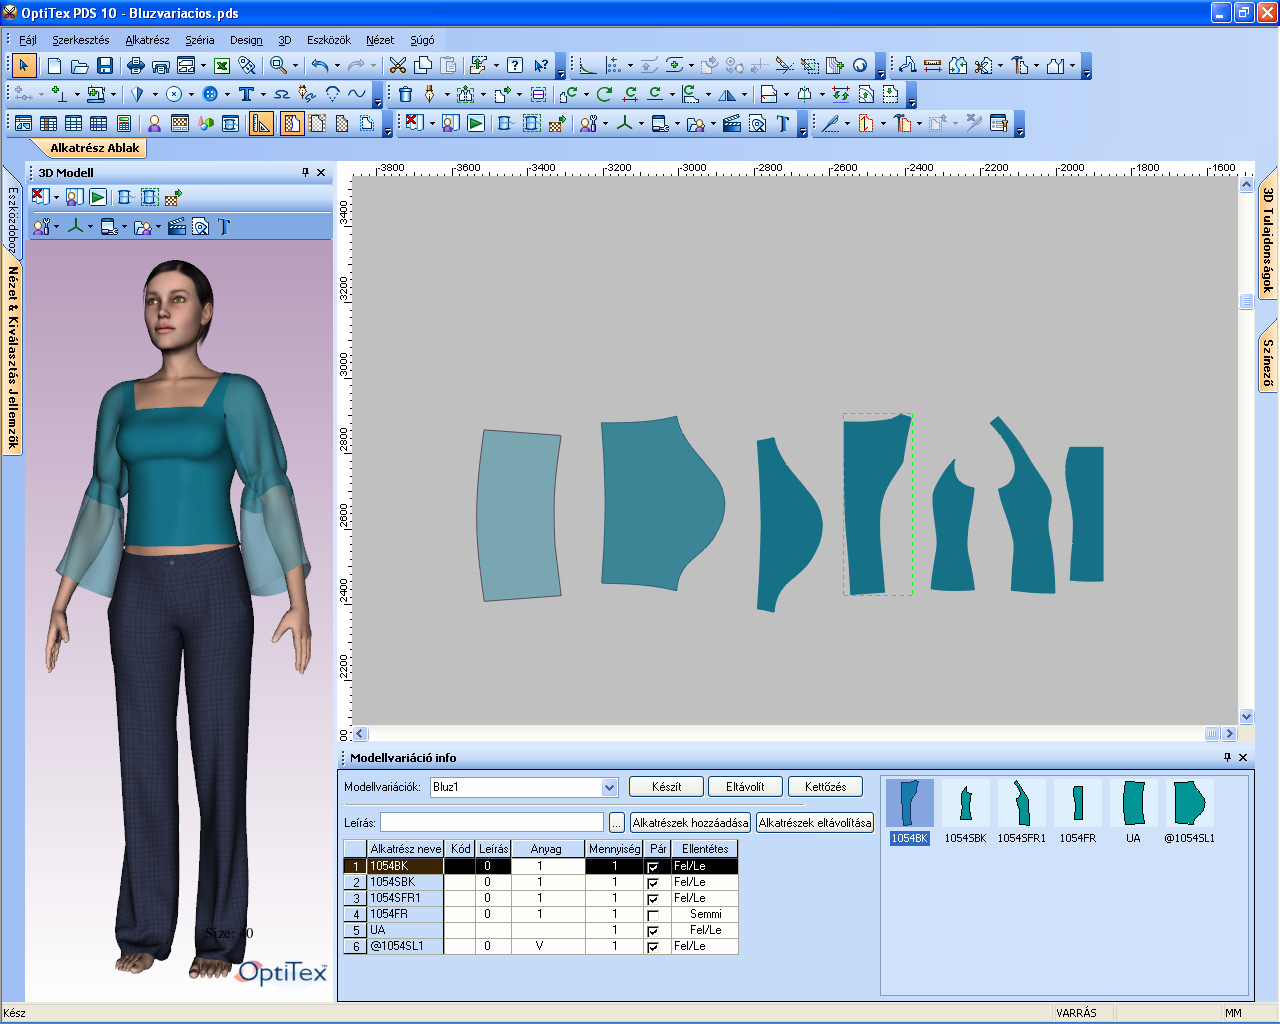Open the Fájl menu

click(x=28, y=40)
